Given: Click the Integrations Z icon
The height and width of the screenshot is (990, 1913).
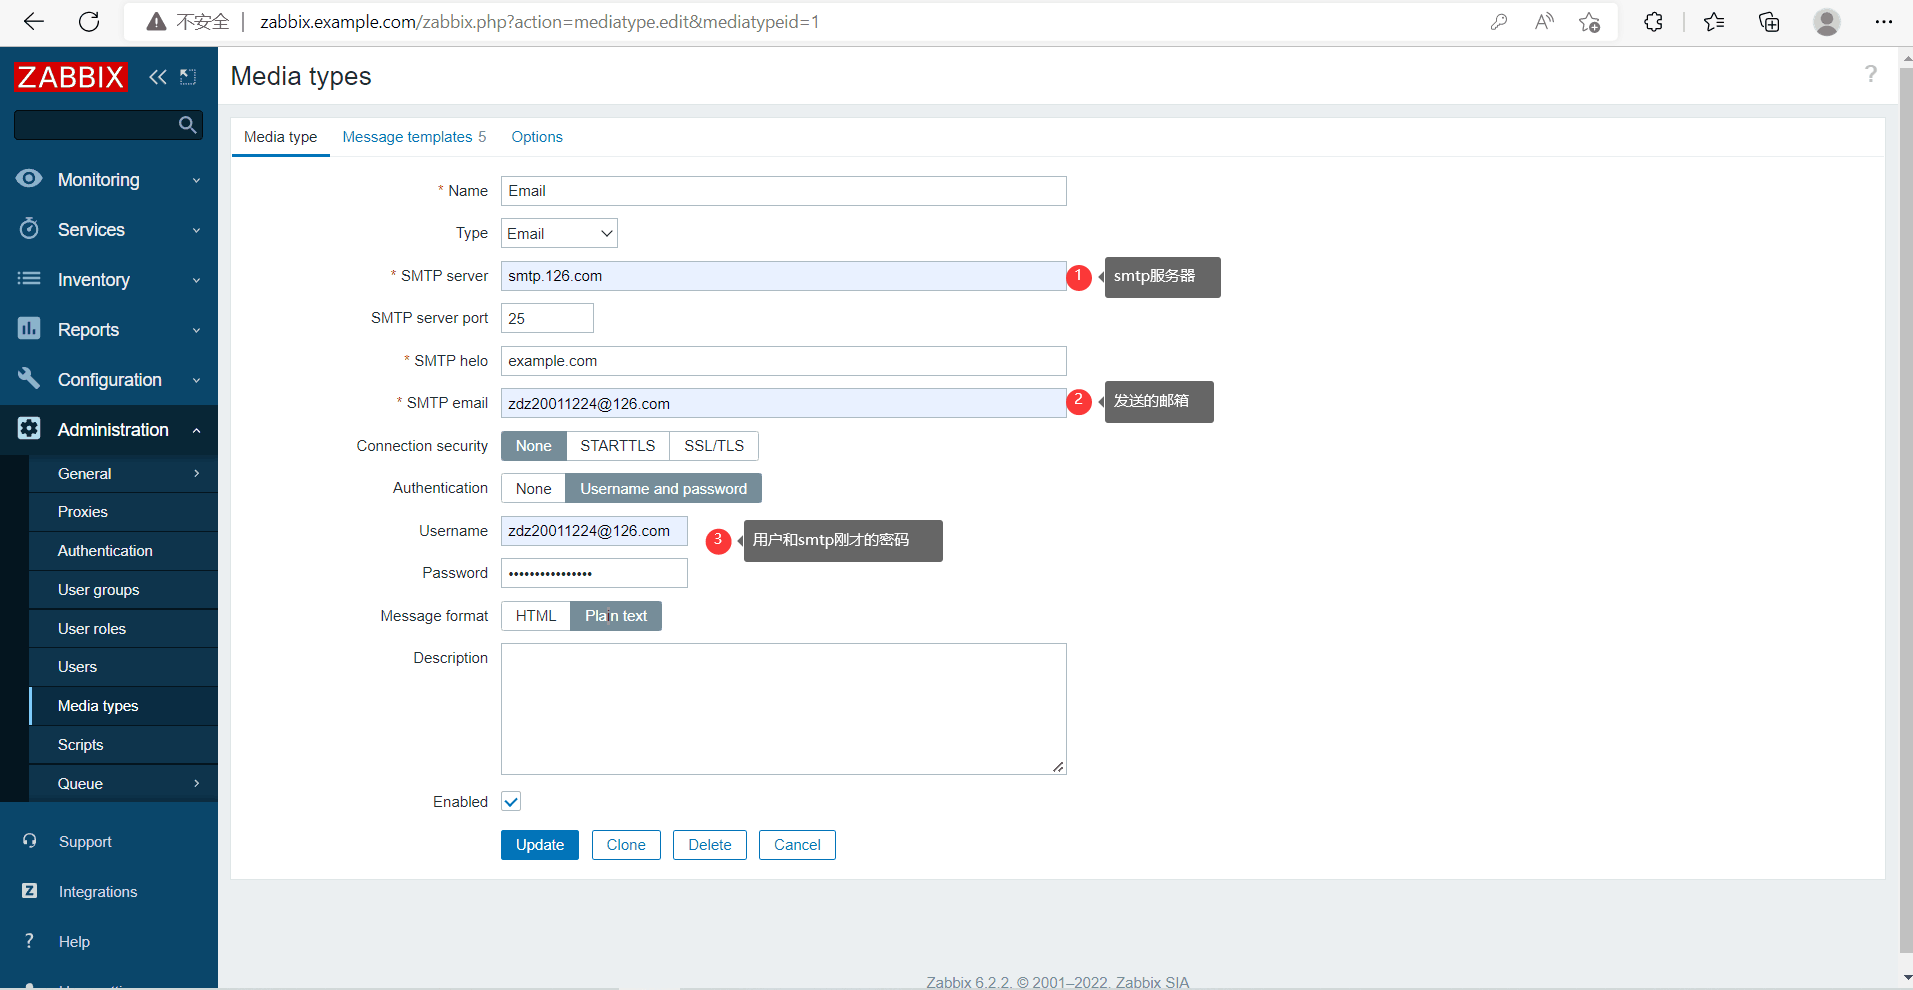Looking at the screenshot, I should [x=30, y=891].
